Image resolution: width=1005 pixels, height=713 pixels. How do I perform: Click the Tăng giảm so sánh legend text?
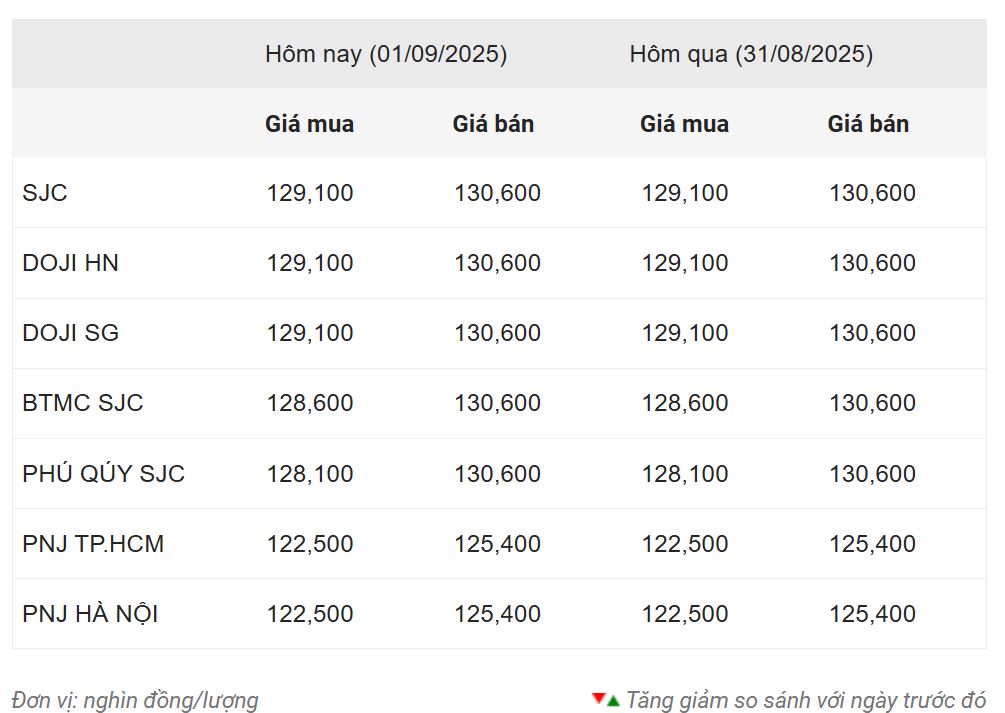tap(806, 700)
